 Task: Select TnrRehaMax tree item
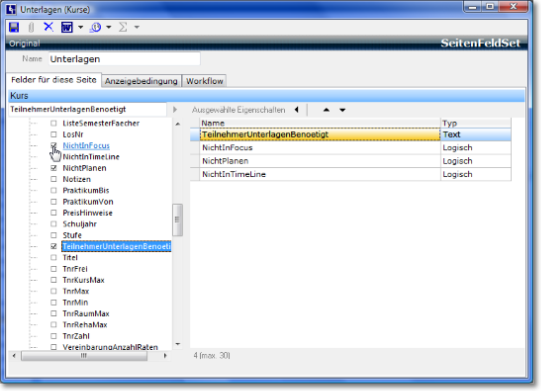click(85, 325)
